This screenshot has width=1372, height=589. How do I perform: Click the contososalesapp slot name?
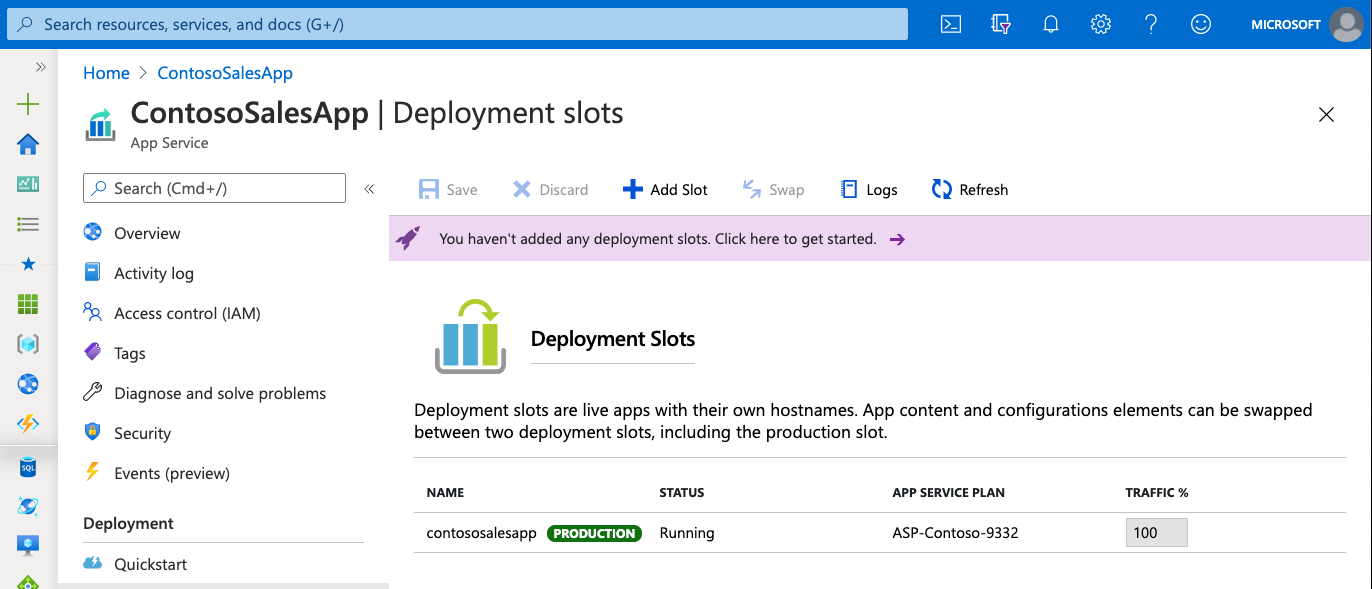coord(482,533)
